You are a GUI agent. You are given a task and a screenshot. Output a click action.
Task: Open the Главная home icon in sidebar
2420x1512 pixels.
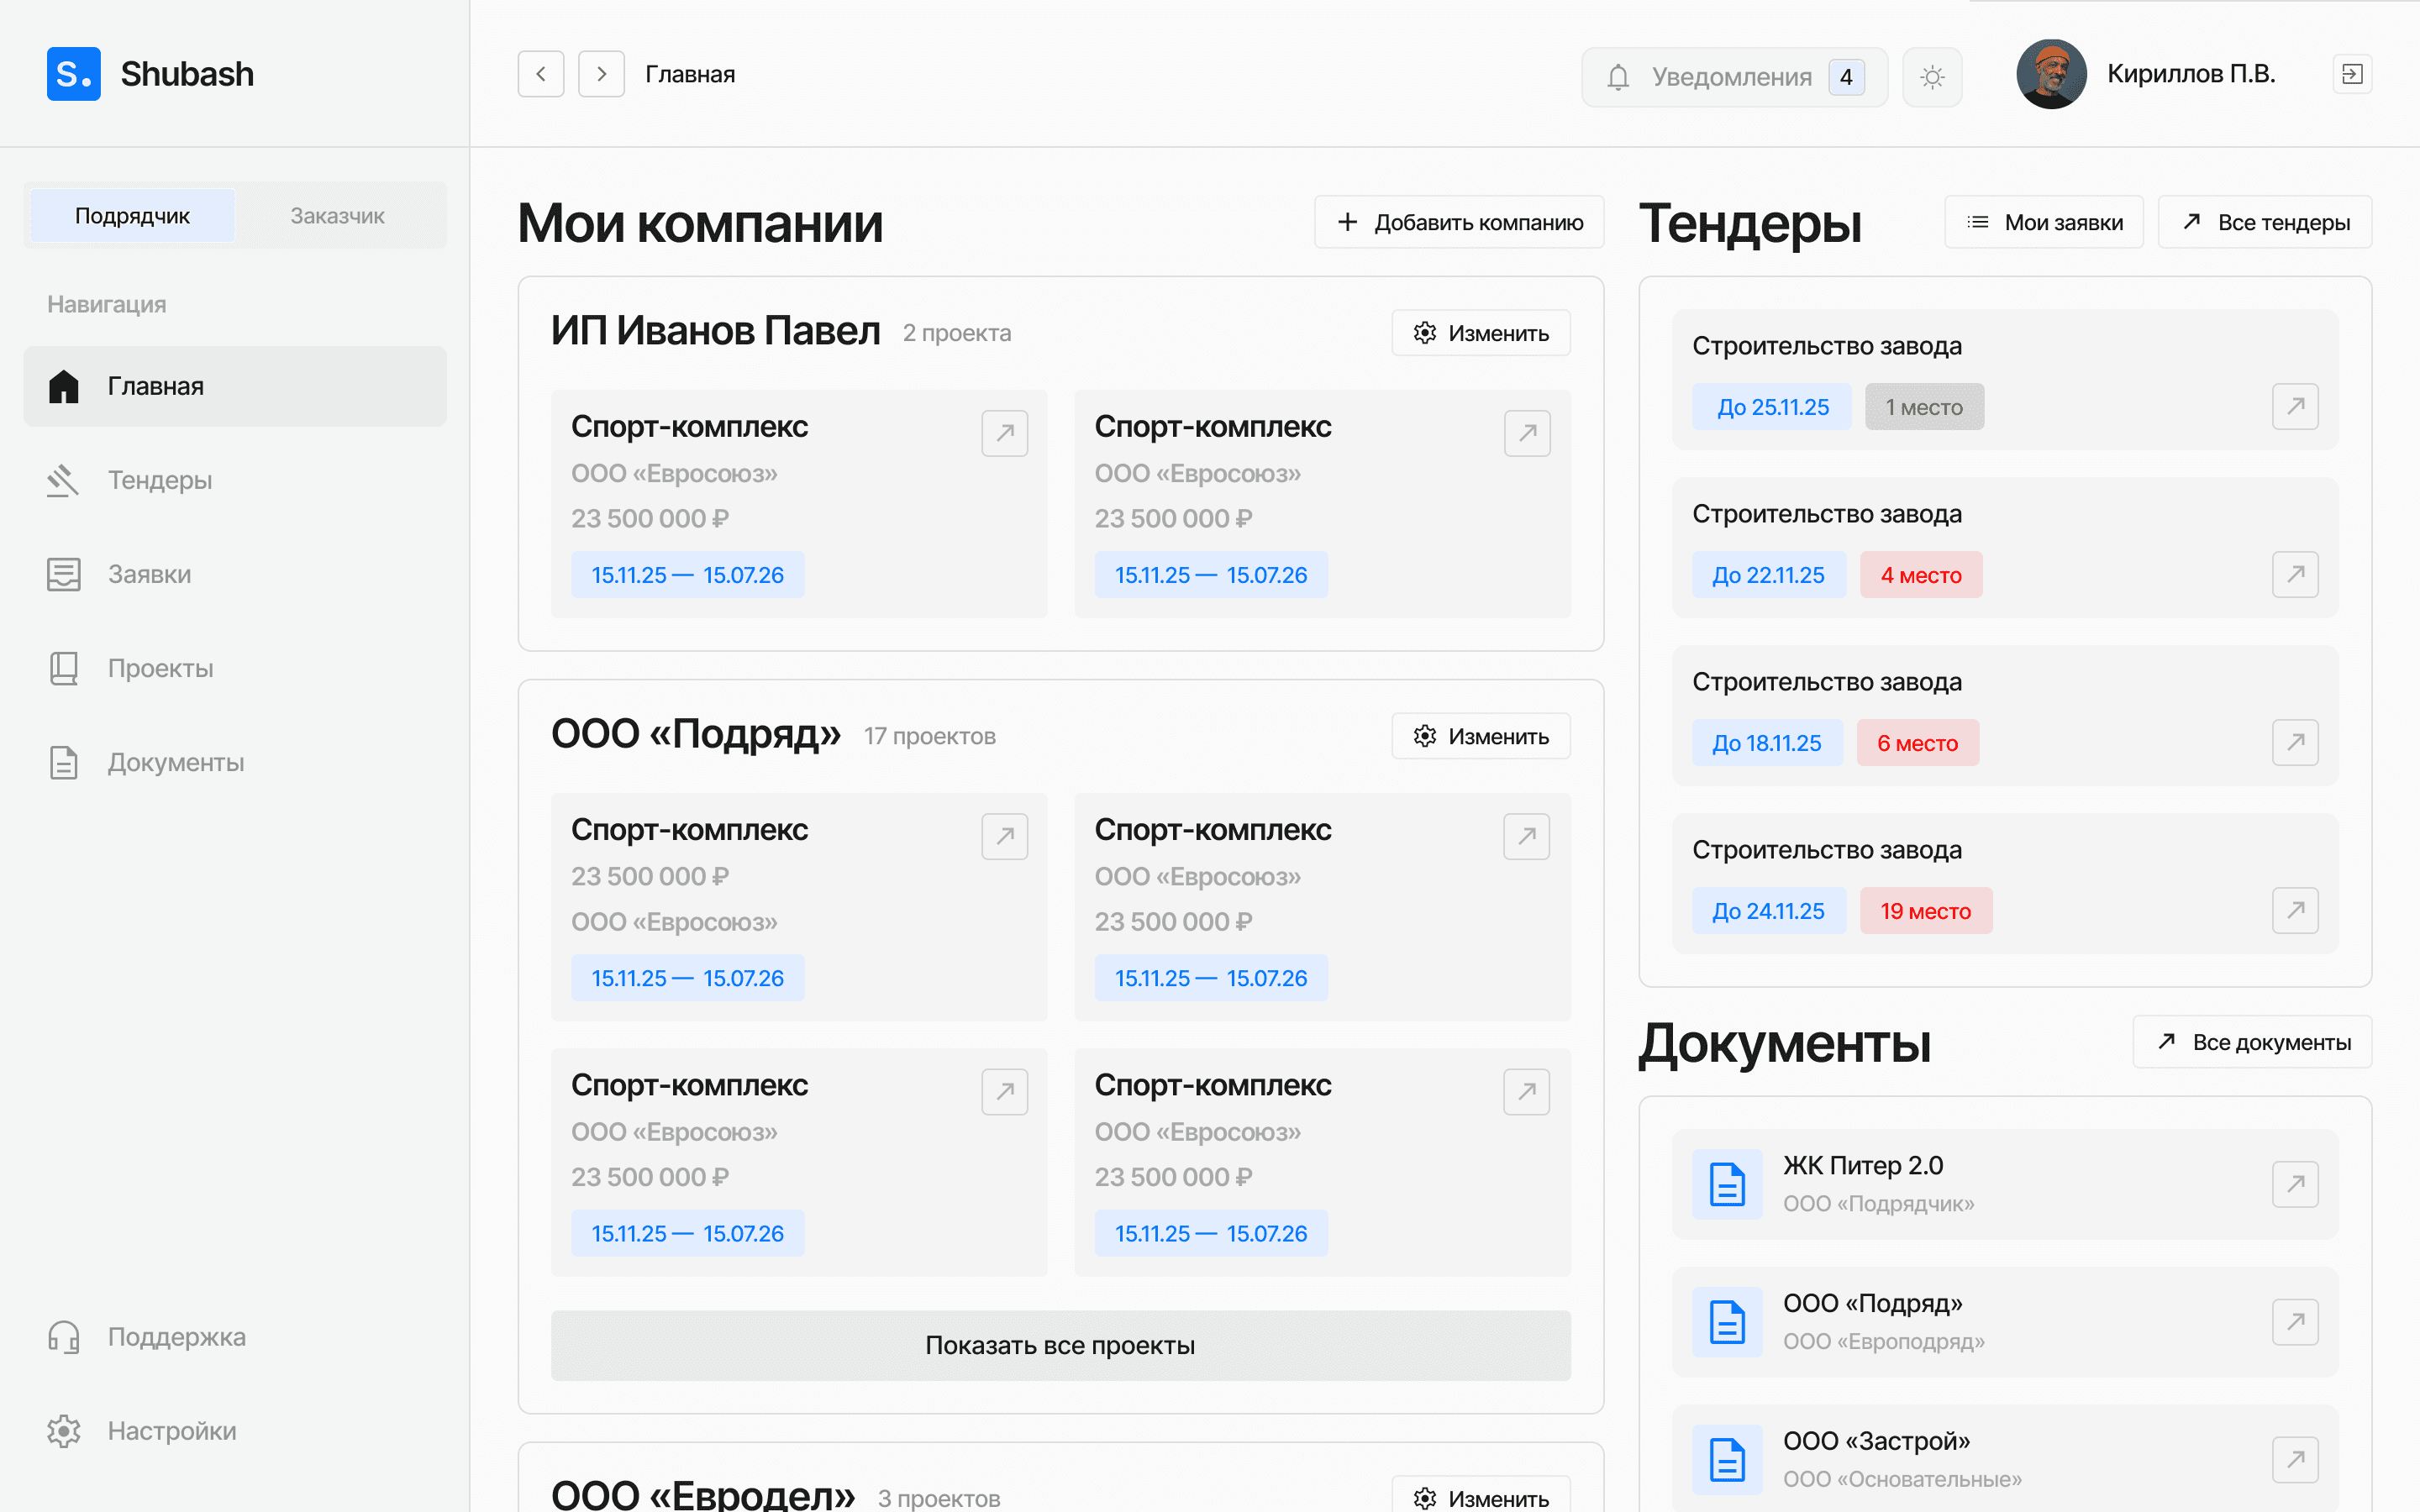(x=63, y=386)
